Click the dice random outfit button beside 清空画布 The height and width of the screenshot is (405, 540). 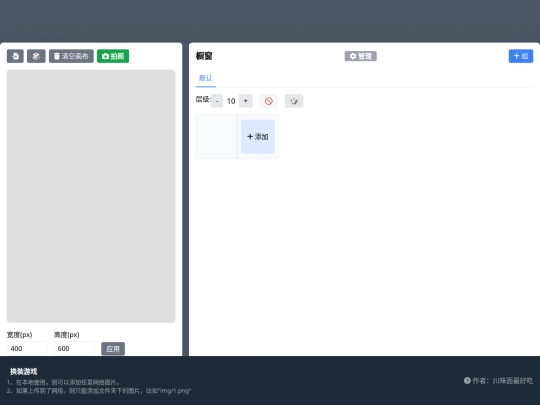click(x=36, y=56)
